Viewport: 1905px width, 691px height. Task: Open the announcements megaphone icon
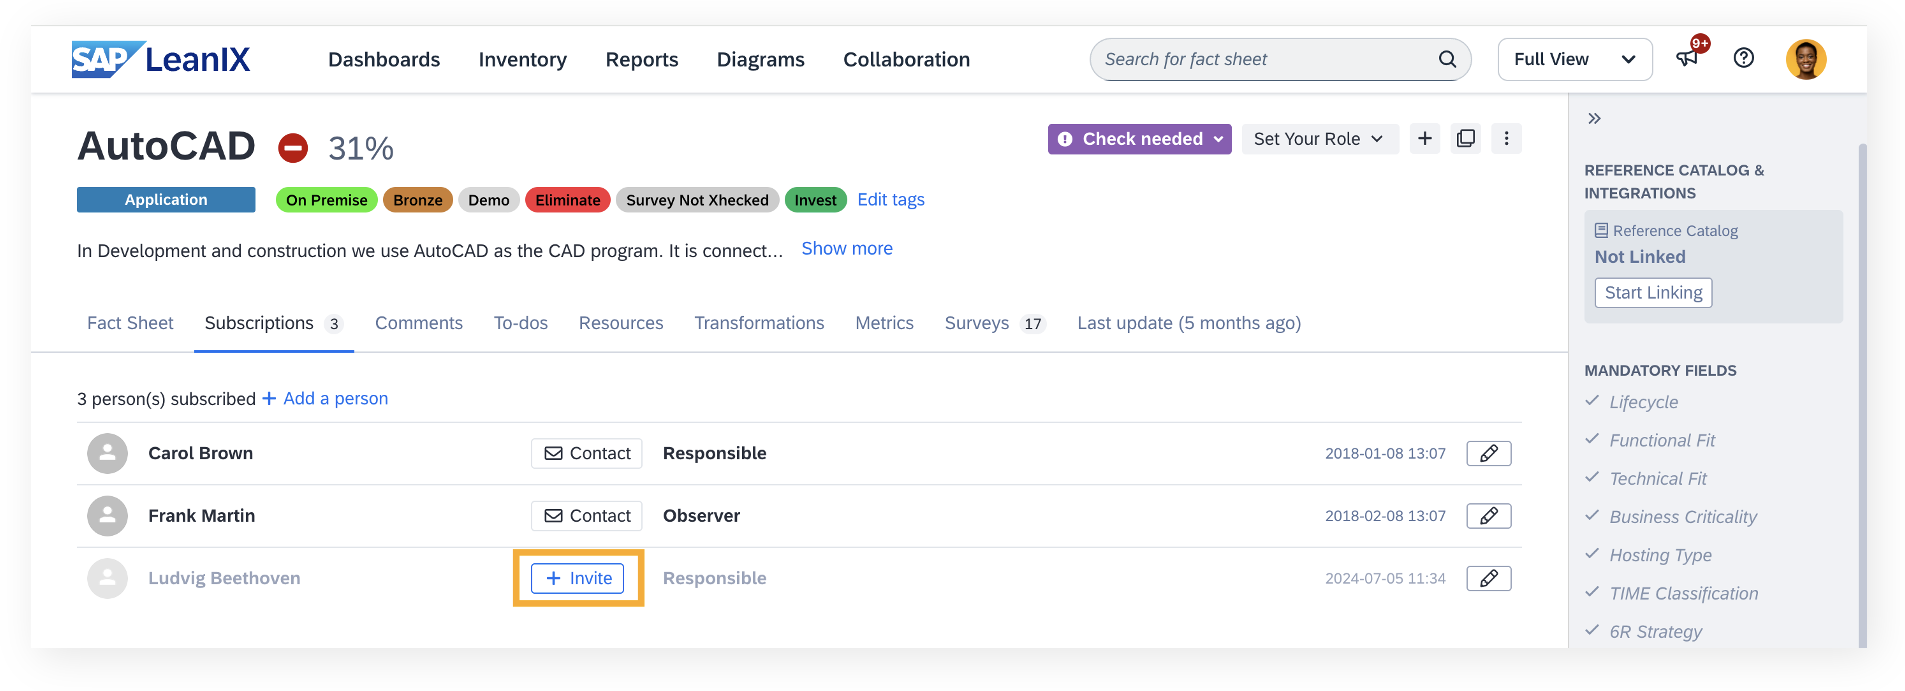pyautogui.click(x=1687, y=58)
